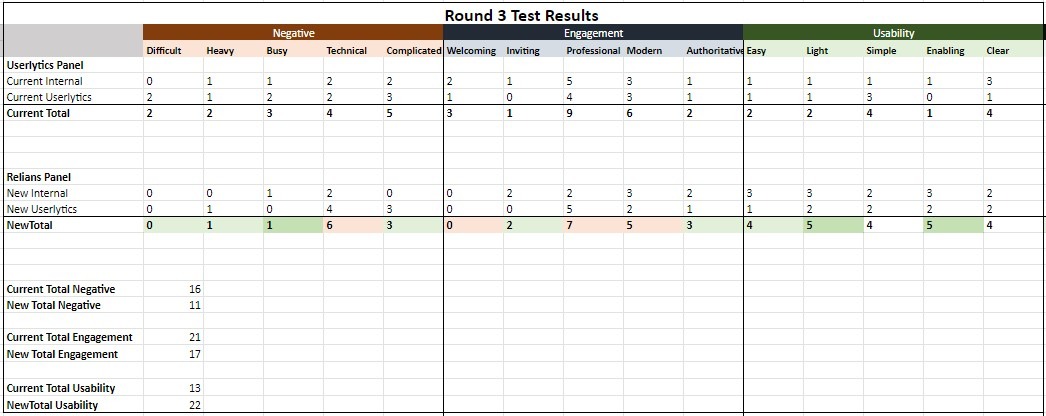
Task: Select the Professional column header cell
Action: (x=593, y=51)
